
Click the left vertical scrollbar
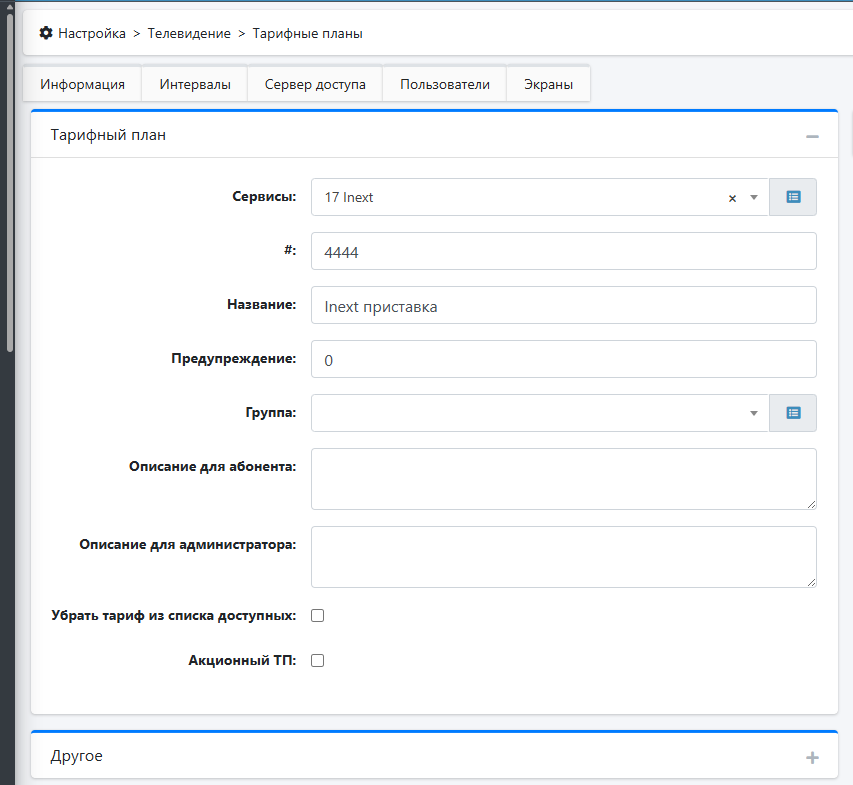pos(10,180)
